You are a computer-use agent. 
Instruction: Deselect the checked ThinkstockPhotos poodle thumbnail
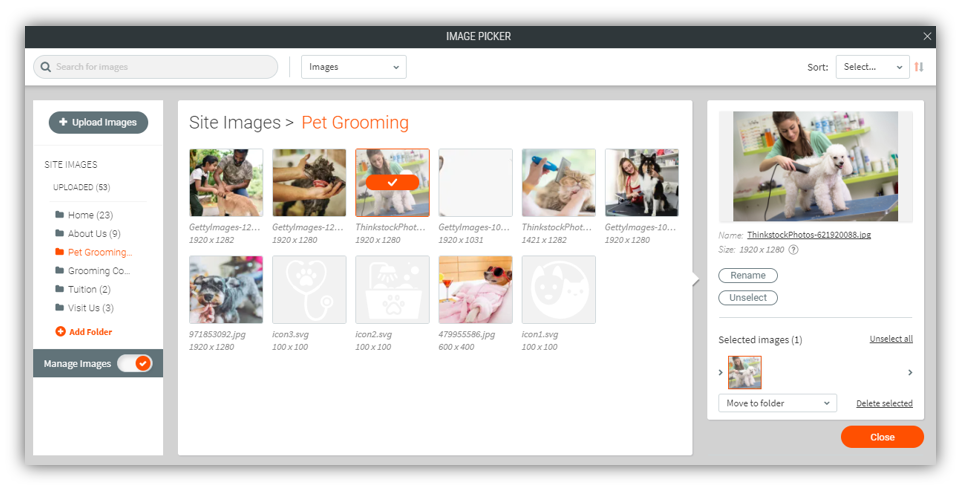click(x=392, y=183)
